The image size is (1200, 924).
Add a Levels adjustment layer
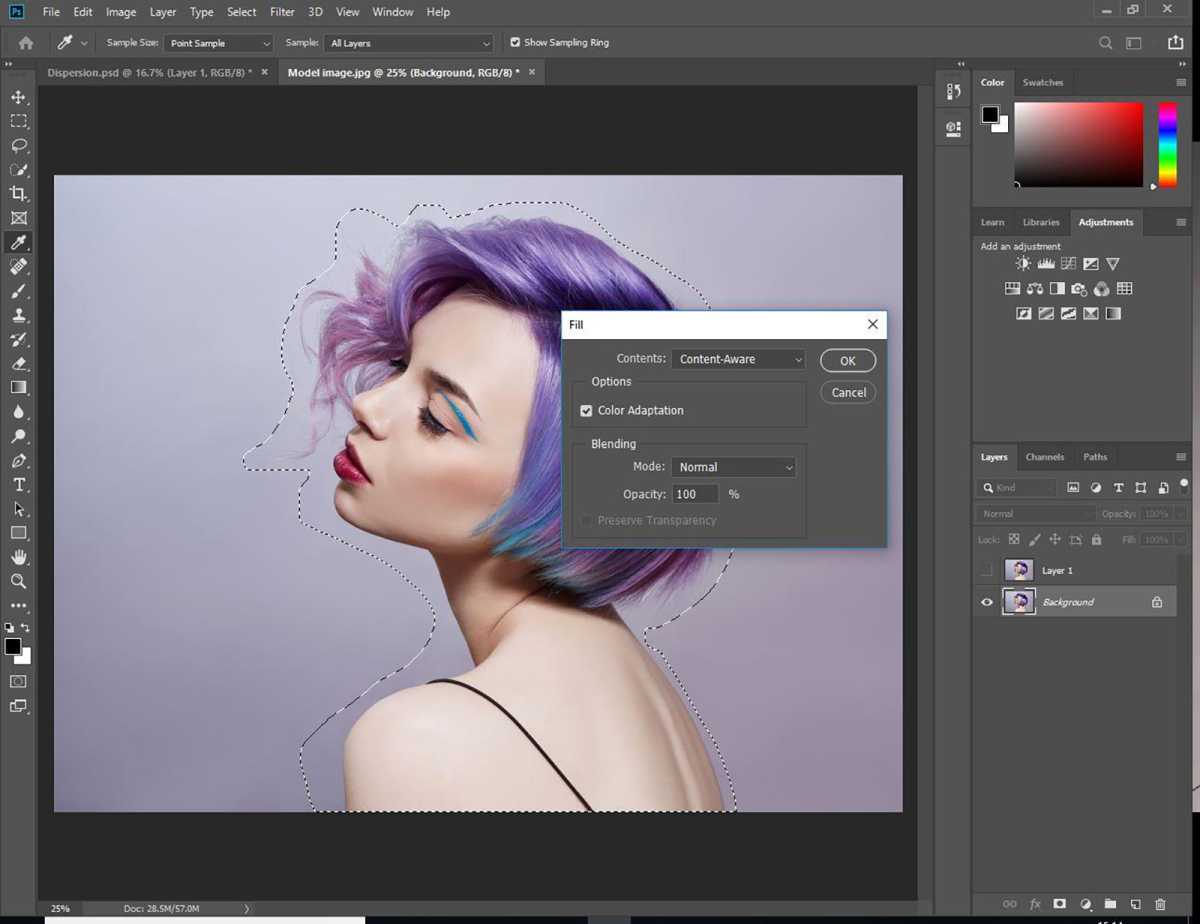(1046, 263)
